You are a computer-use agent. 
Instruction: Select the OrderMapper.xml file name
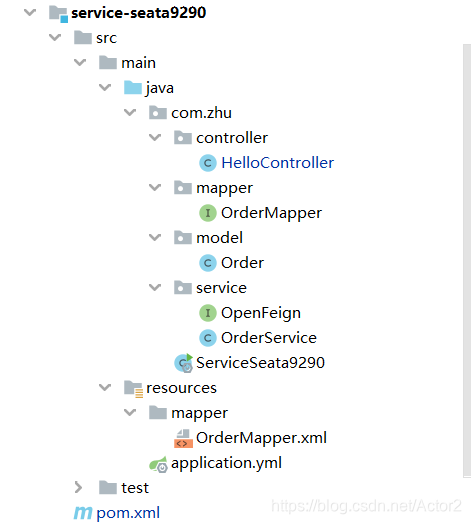261,438
